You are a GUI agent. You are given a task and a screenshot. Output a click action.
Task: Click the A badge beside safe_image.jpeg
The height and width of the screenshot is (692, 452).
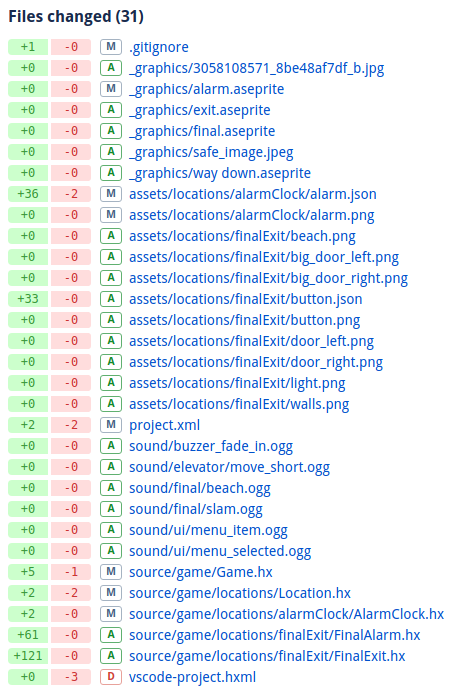coord(111,152)
